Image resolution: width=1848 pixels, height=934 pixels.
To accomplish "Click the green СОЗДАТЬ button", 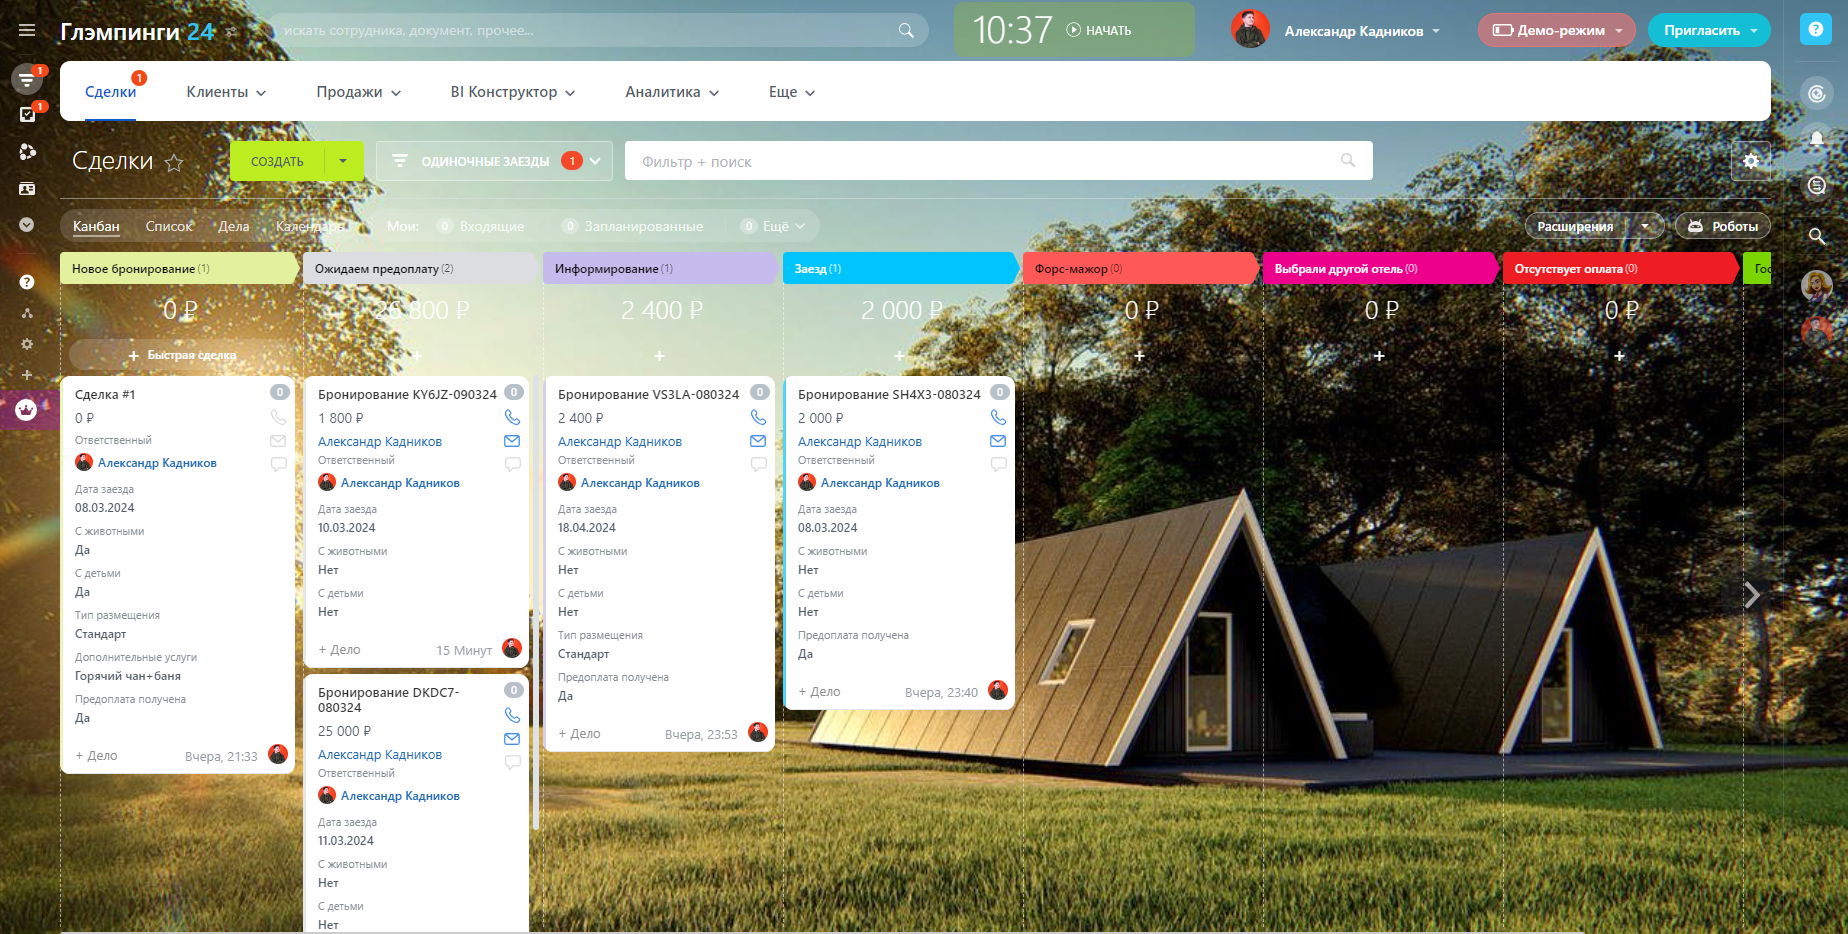I will (277, 161).
